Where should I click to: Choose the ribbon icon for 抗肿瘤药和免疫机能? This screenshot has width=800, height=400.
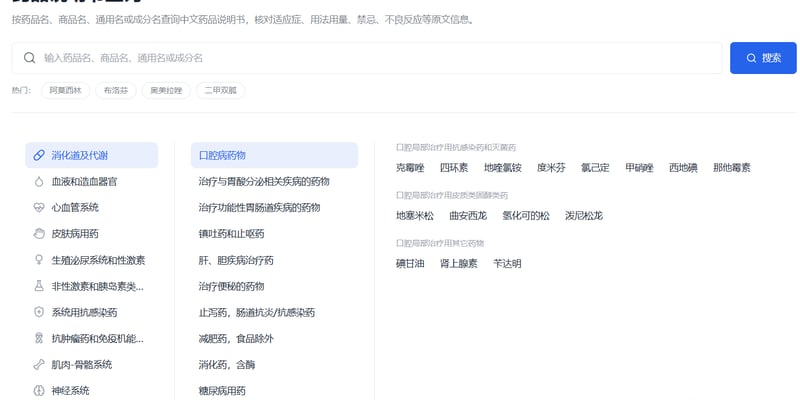click(x=39, y=338)
